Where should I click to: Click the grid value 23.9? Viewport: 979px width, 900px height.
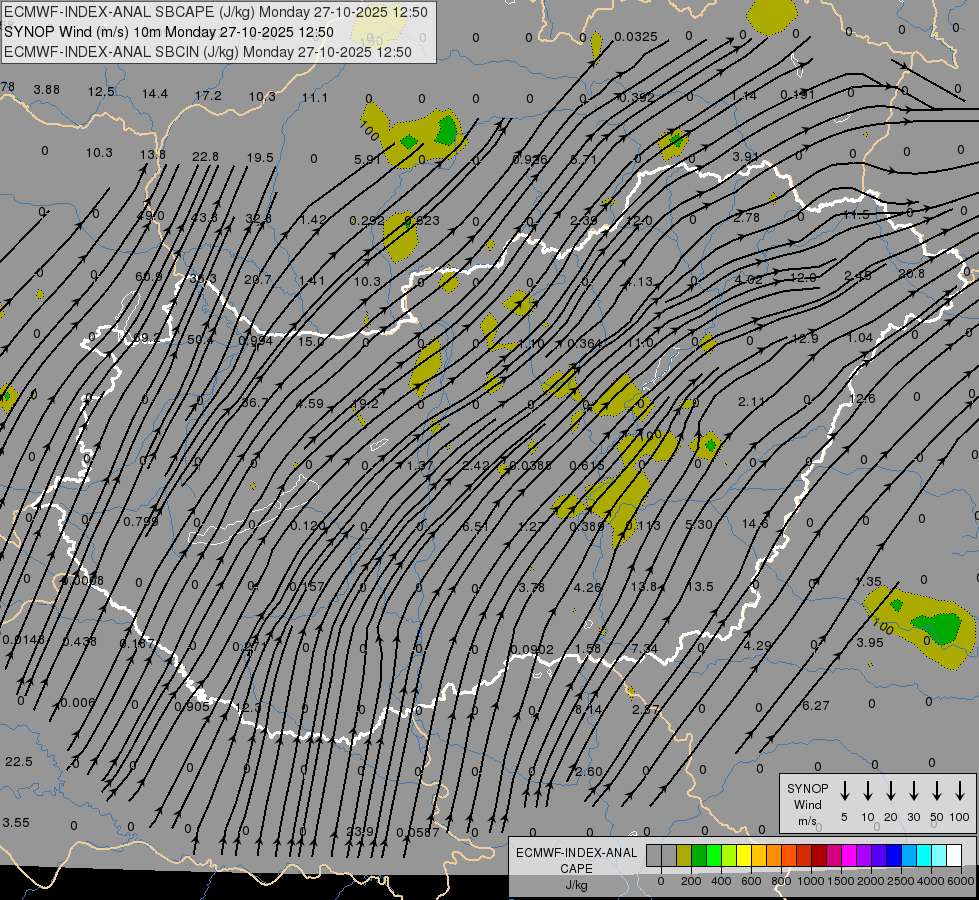click(360, 832)
